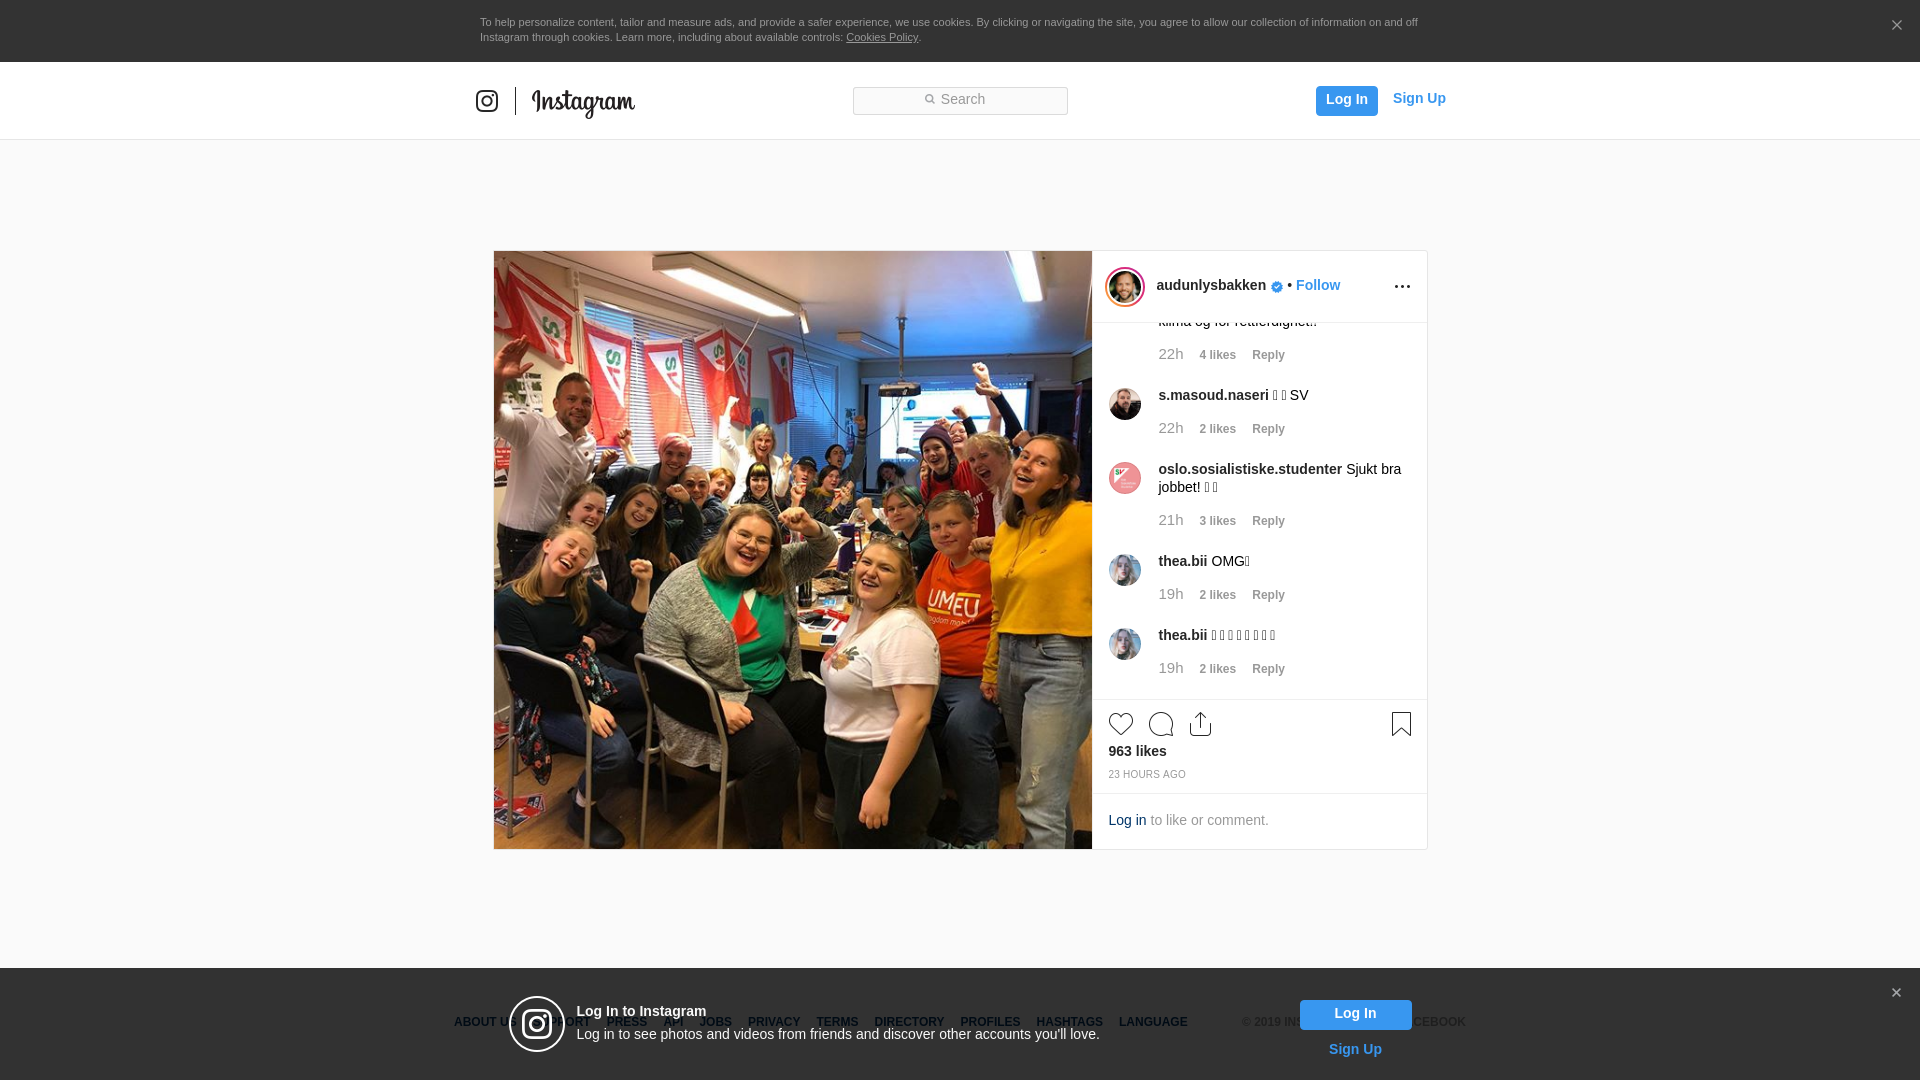
Task: Open the comment bubble icon
Action: (x=1161, y=724)
